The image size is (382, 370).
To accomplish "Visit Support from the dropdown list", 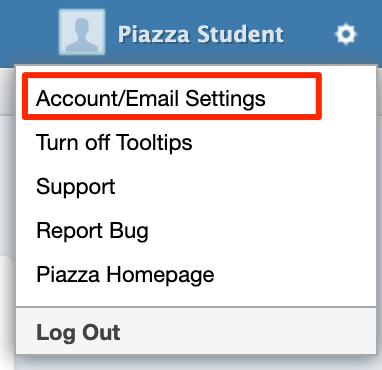I will click(76, 187).
